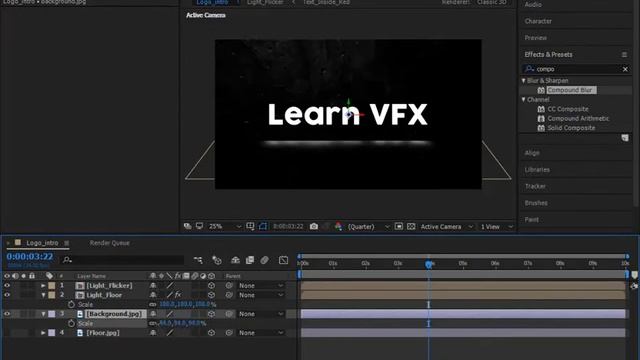Open the composition mini-flowchart

(198, 260)
